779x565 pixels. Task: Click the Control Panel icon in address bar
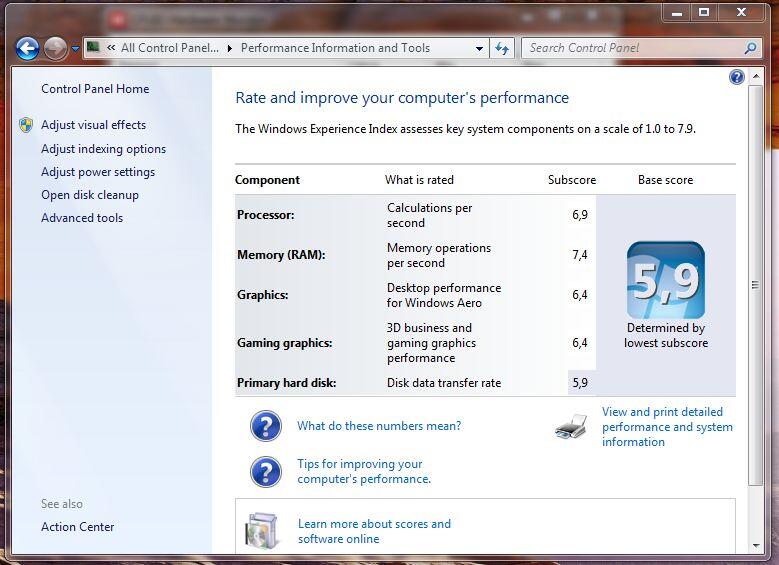click(93, 47)
